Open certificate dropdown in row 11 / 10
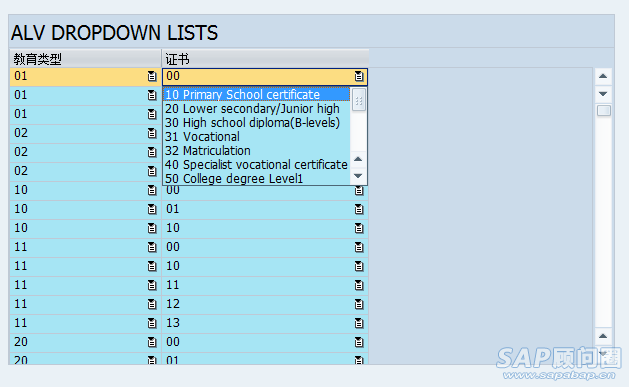The image size is (629, 387). (359, 266)
